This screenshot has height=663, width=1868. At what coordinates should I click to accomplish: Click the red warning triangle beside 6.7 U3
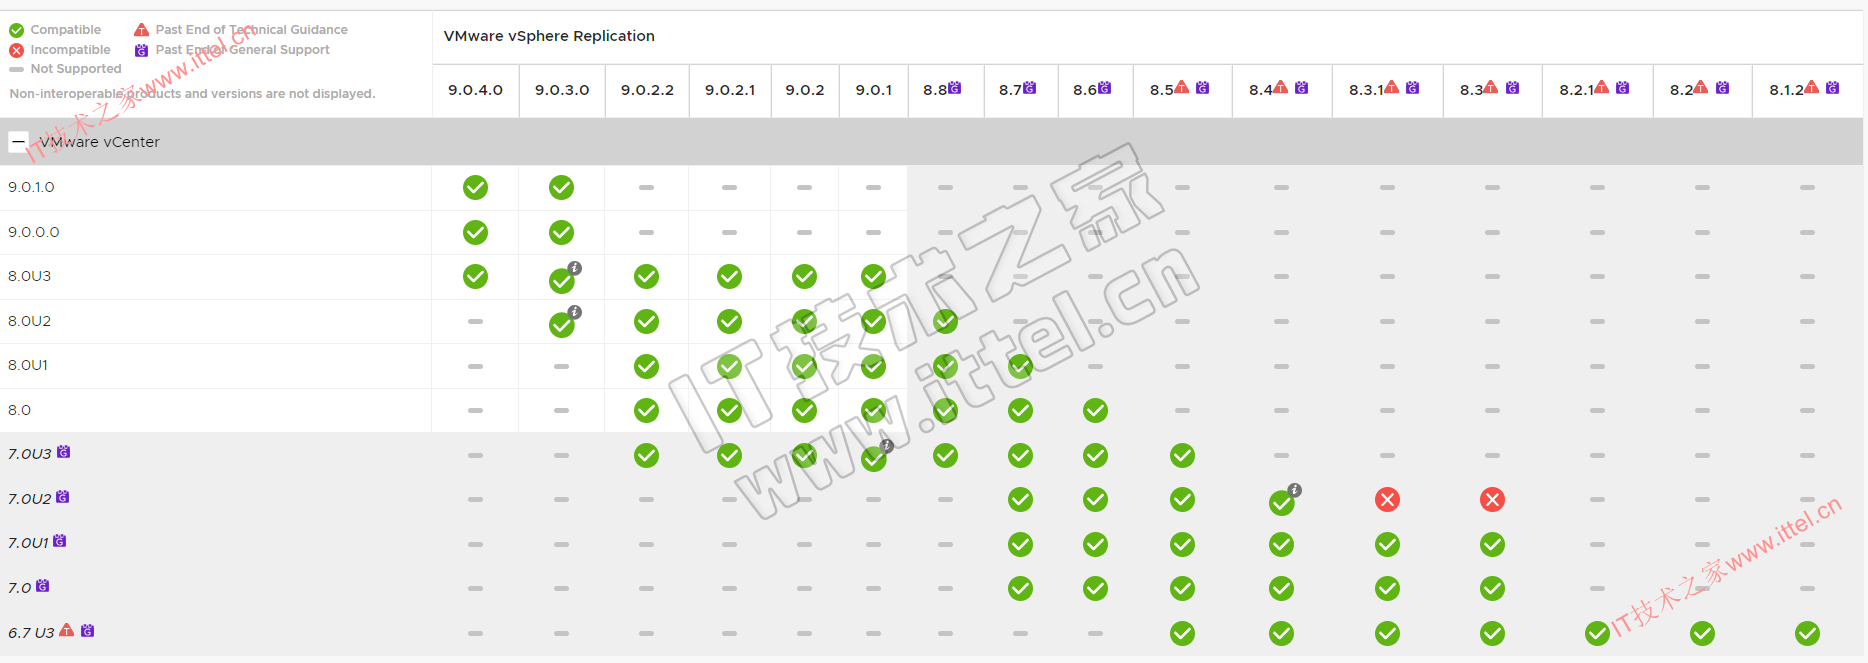pos(67,631)
